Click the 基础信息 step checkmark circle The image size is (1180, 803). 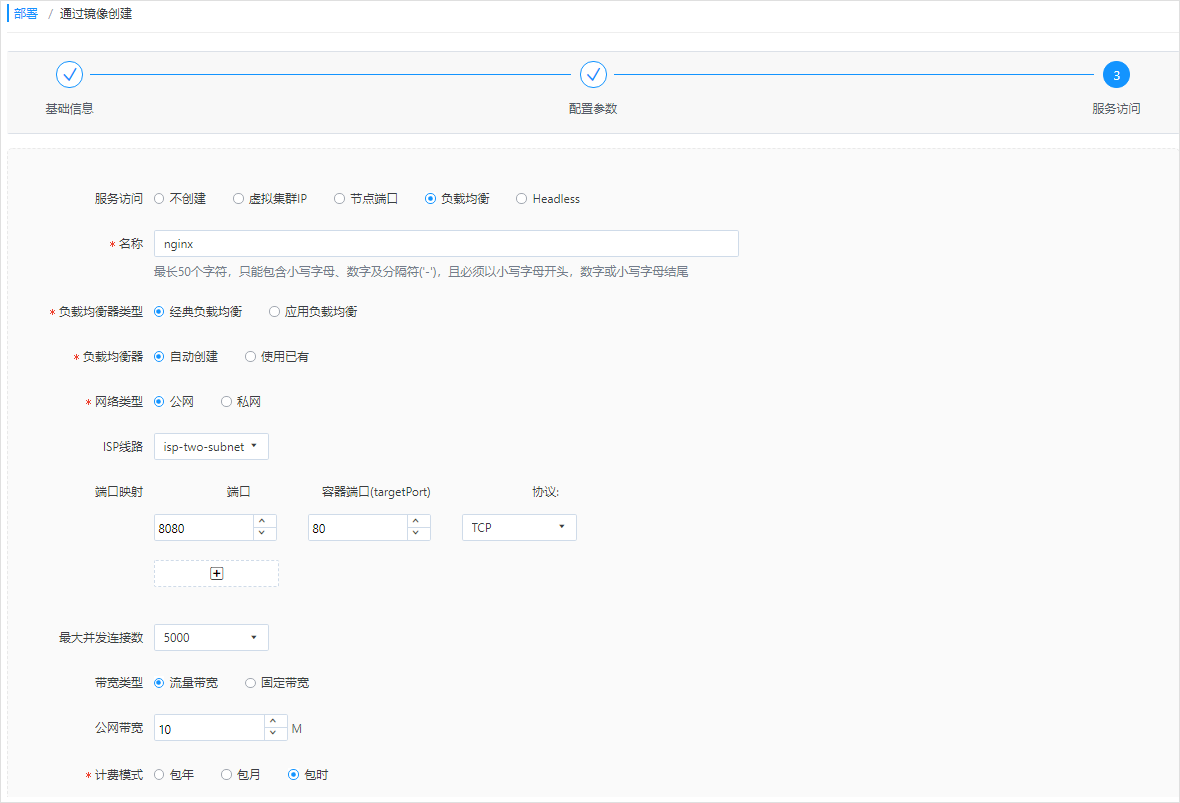point(69,75)
